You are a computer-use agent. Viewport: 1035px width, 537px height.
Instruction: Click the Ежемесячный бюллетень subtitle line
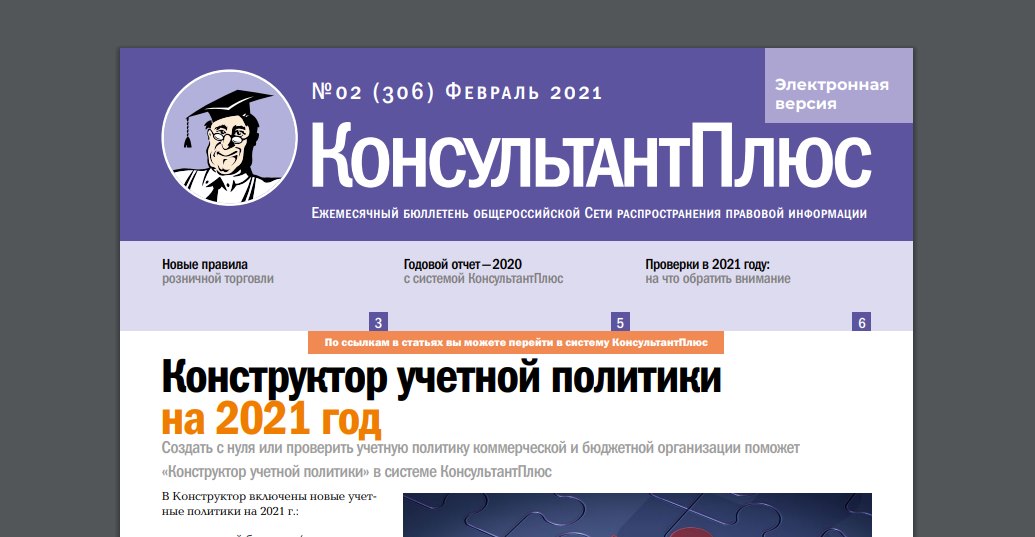589,213
